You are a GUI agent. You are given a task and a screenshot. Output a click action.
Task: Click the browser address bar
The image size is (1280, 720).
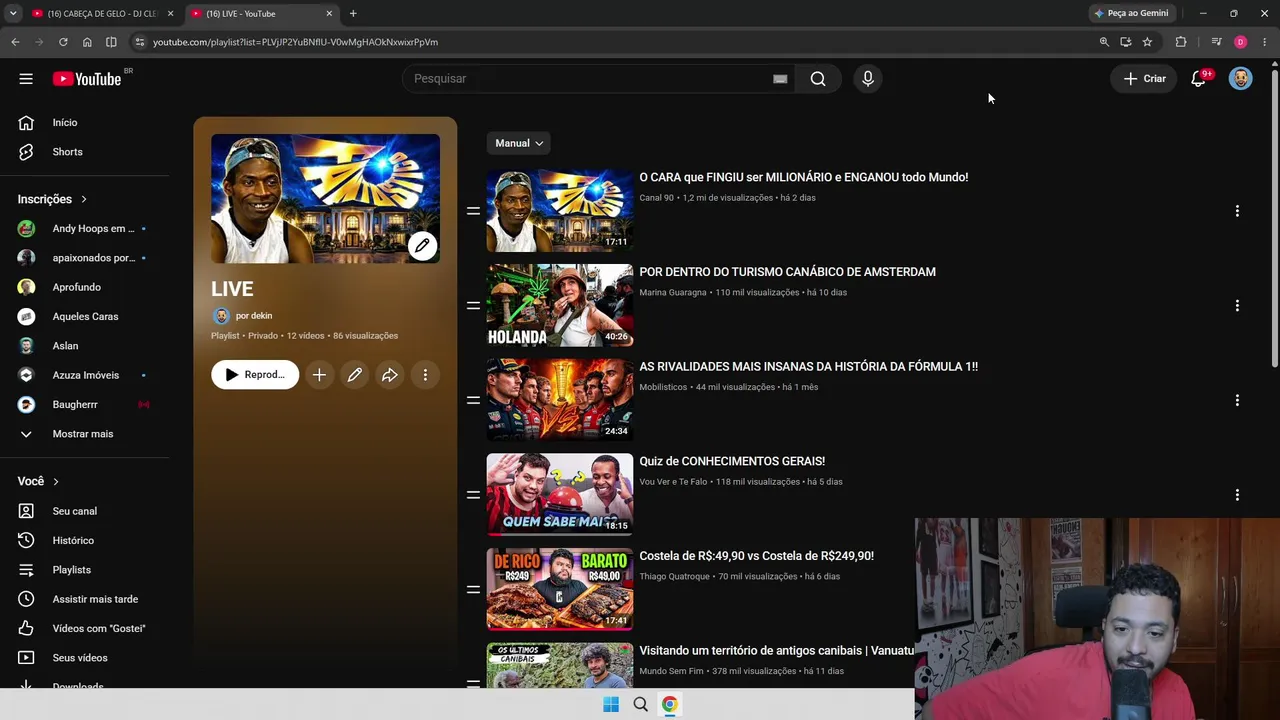(620, 42)
